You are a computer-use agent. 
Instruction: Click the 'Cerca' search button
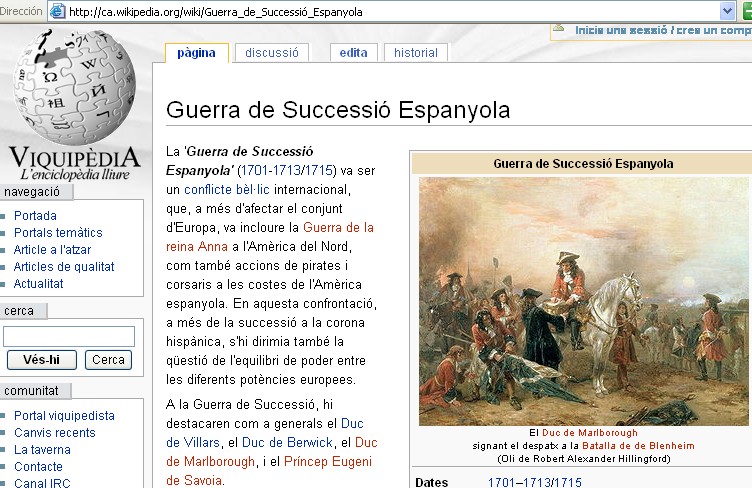[108, 360]
